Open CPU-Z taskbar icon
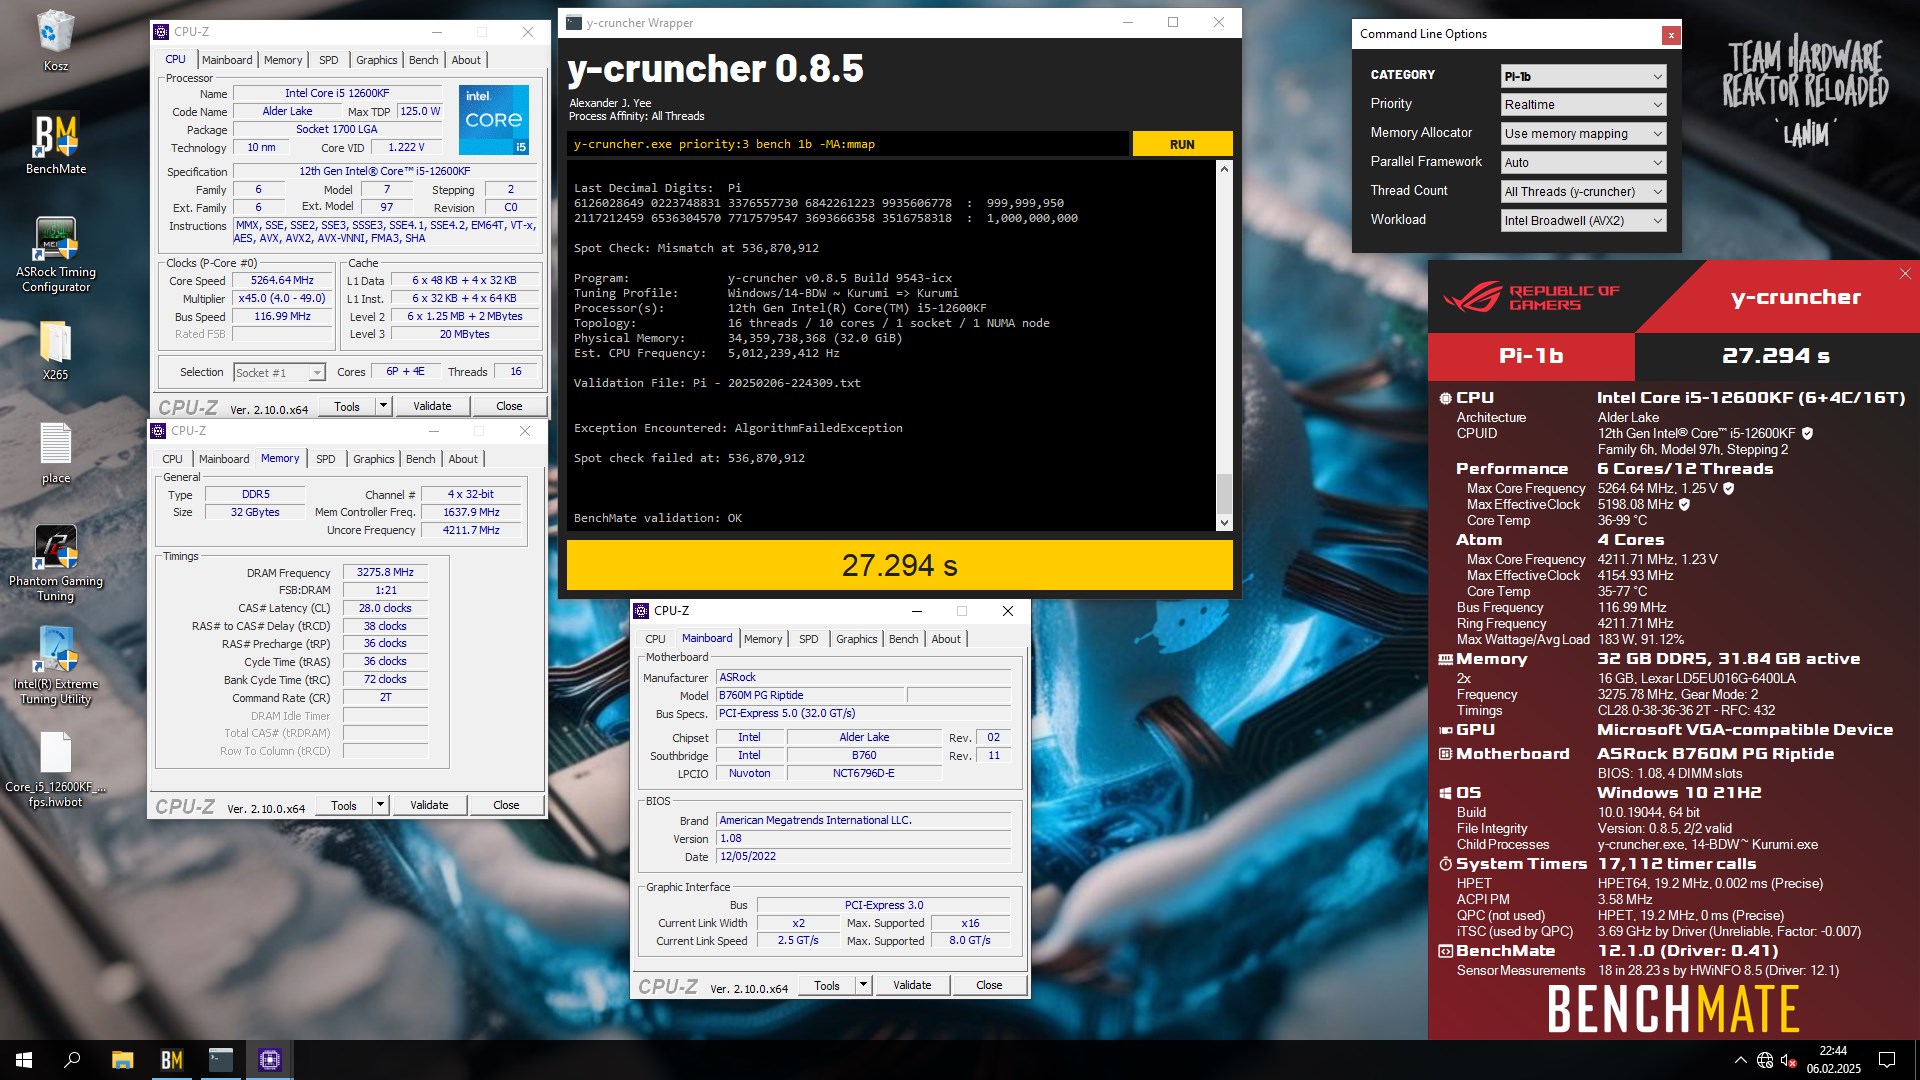1920x1080 pixels. coord(269,1060)
